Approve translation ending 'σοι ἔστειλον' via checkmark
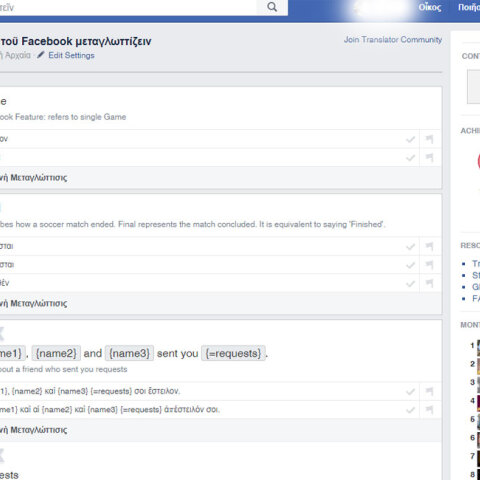The height and width of the screenshot is (480, 480). click(410, 391)
